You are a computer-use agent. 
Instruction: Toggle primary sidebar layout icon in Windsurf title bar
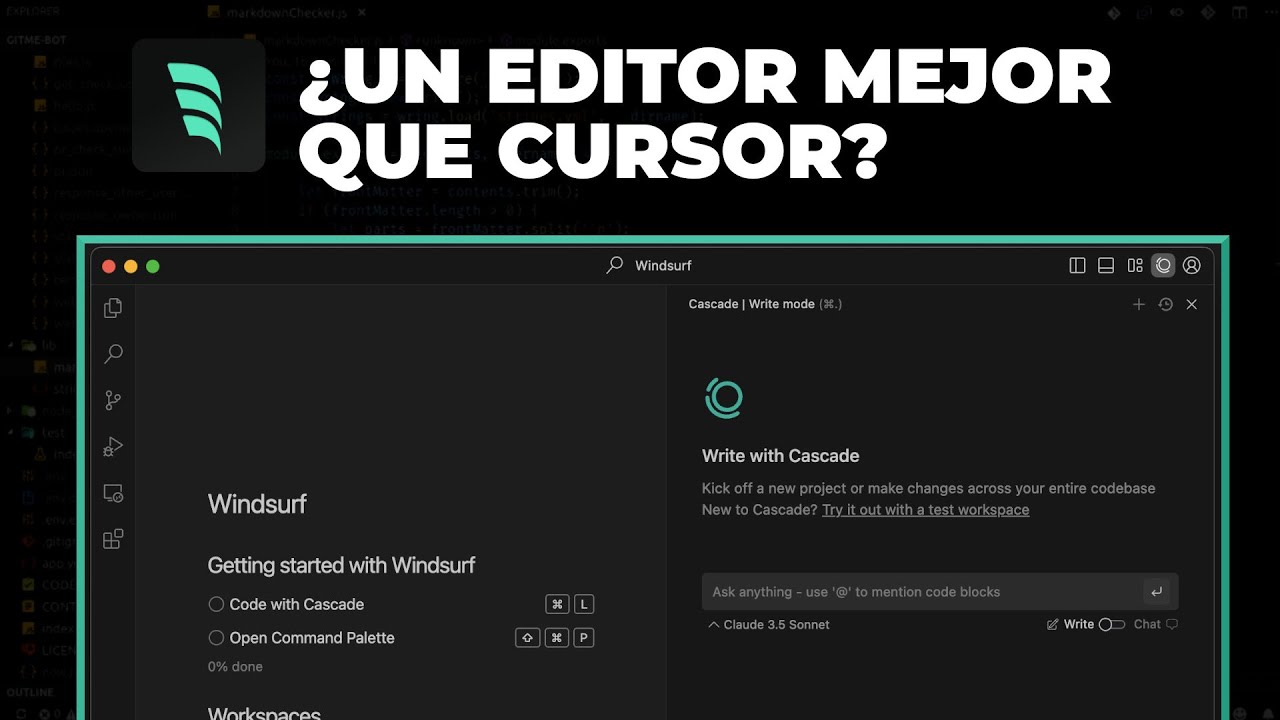[x=1077, y=265]
